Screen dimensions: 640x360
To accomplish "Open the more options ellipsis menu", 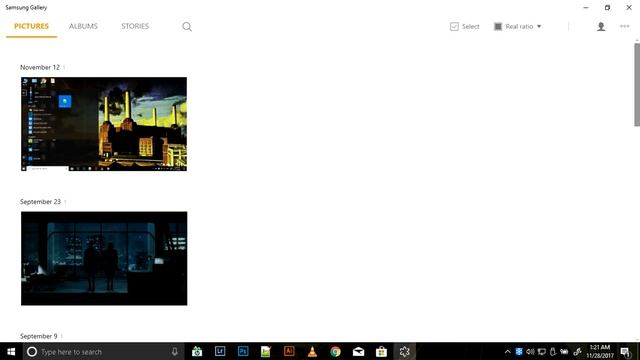I will [x=624, y=27].
